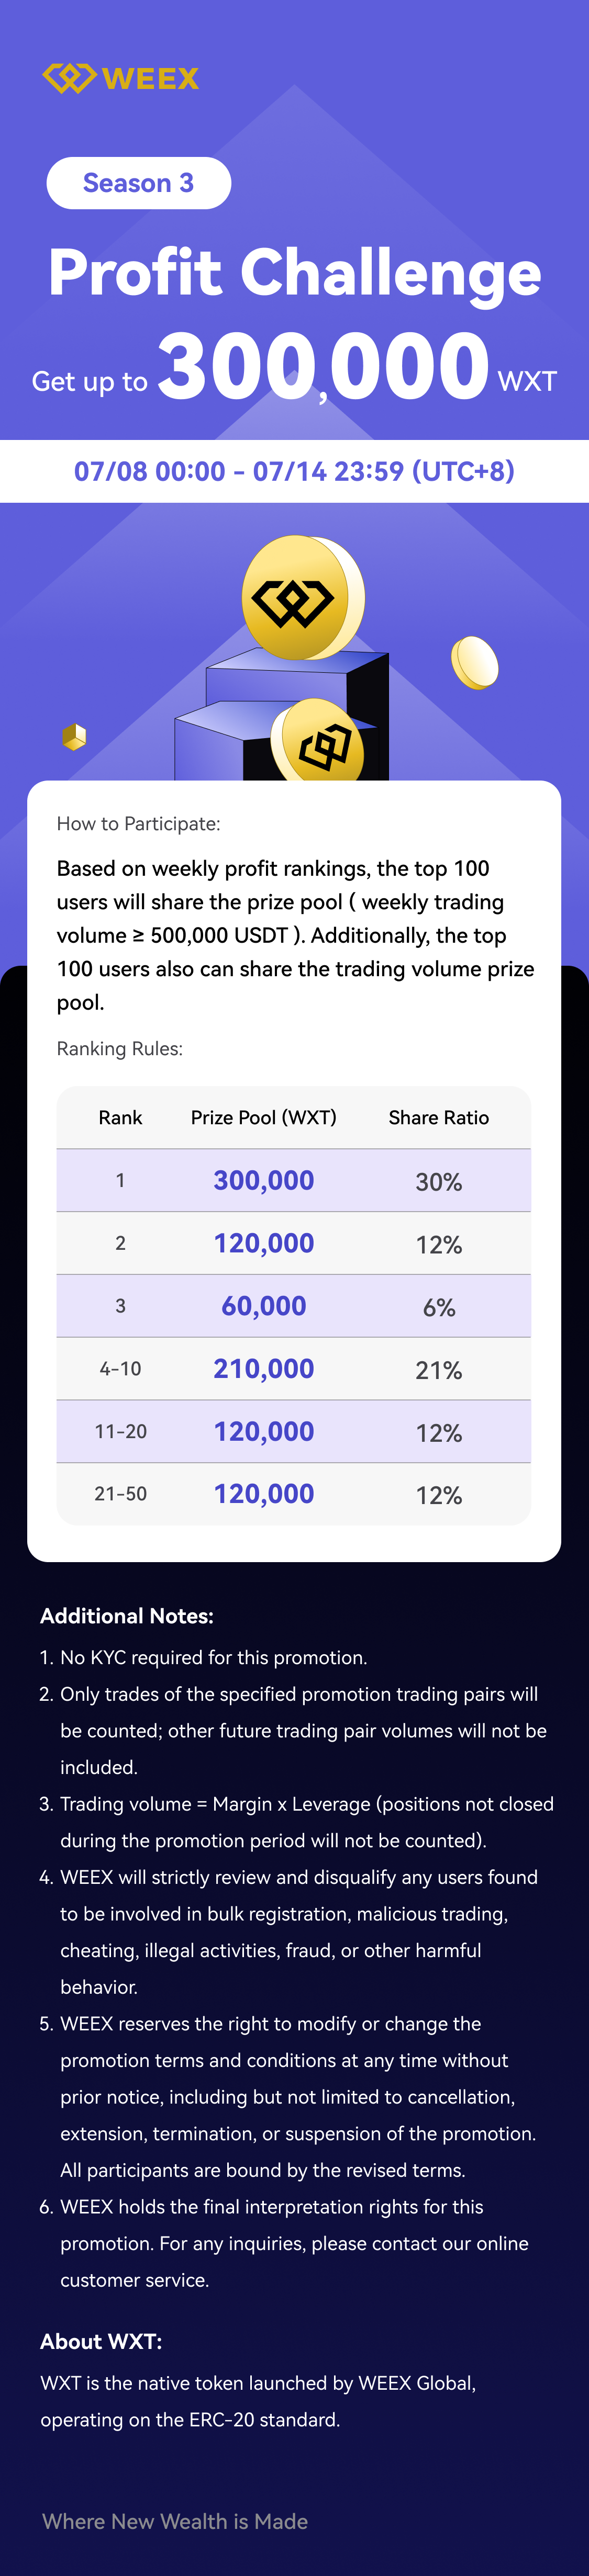This screenshot has height=2576, width=589.
Task: Click the Additional Notes heading
Action: pyautogui.click(x=127, y=1616)
